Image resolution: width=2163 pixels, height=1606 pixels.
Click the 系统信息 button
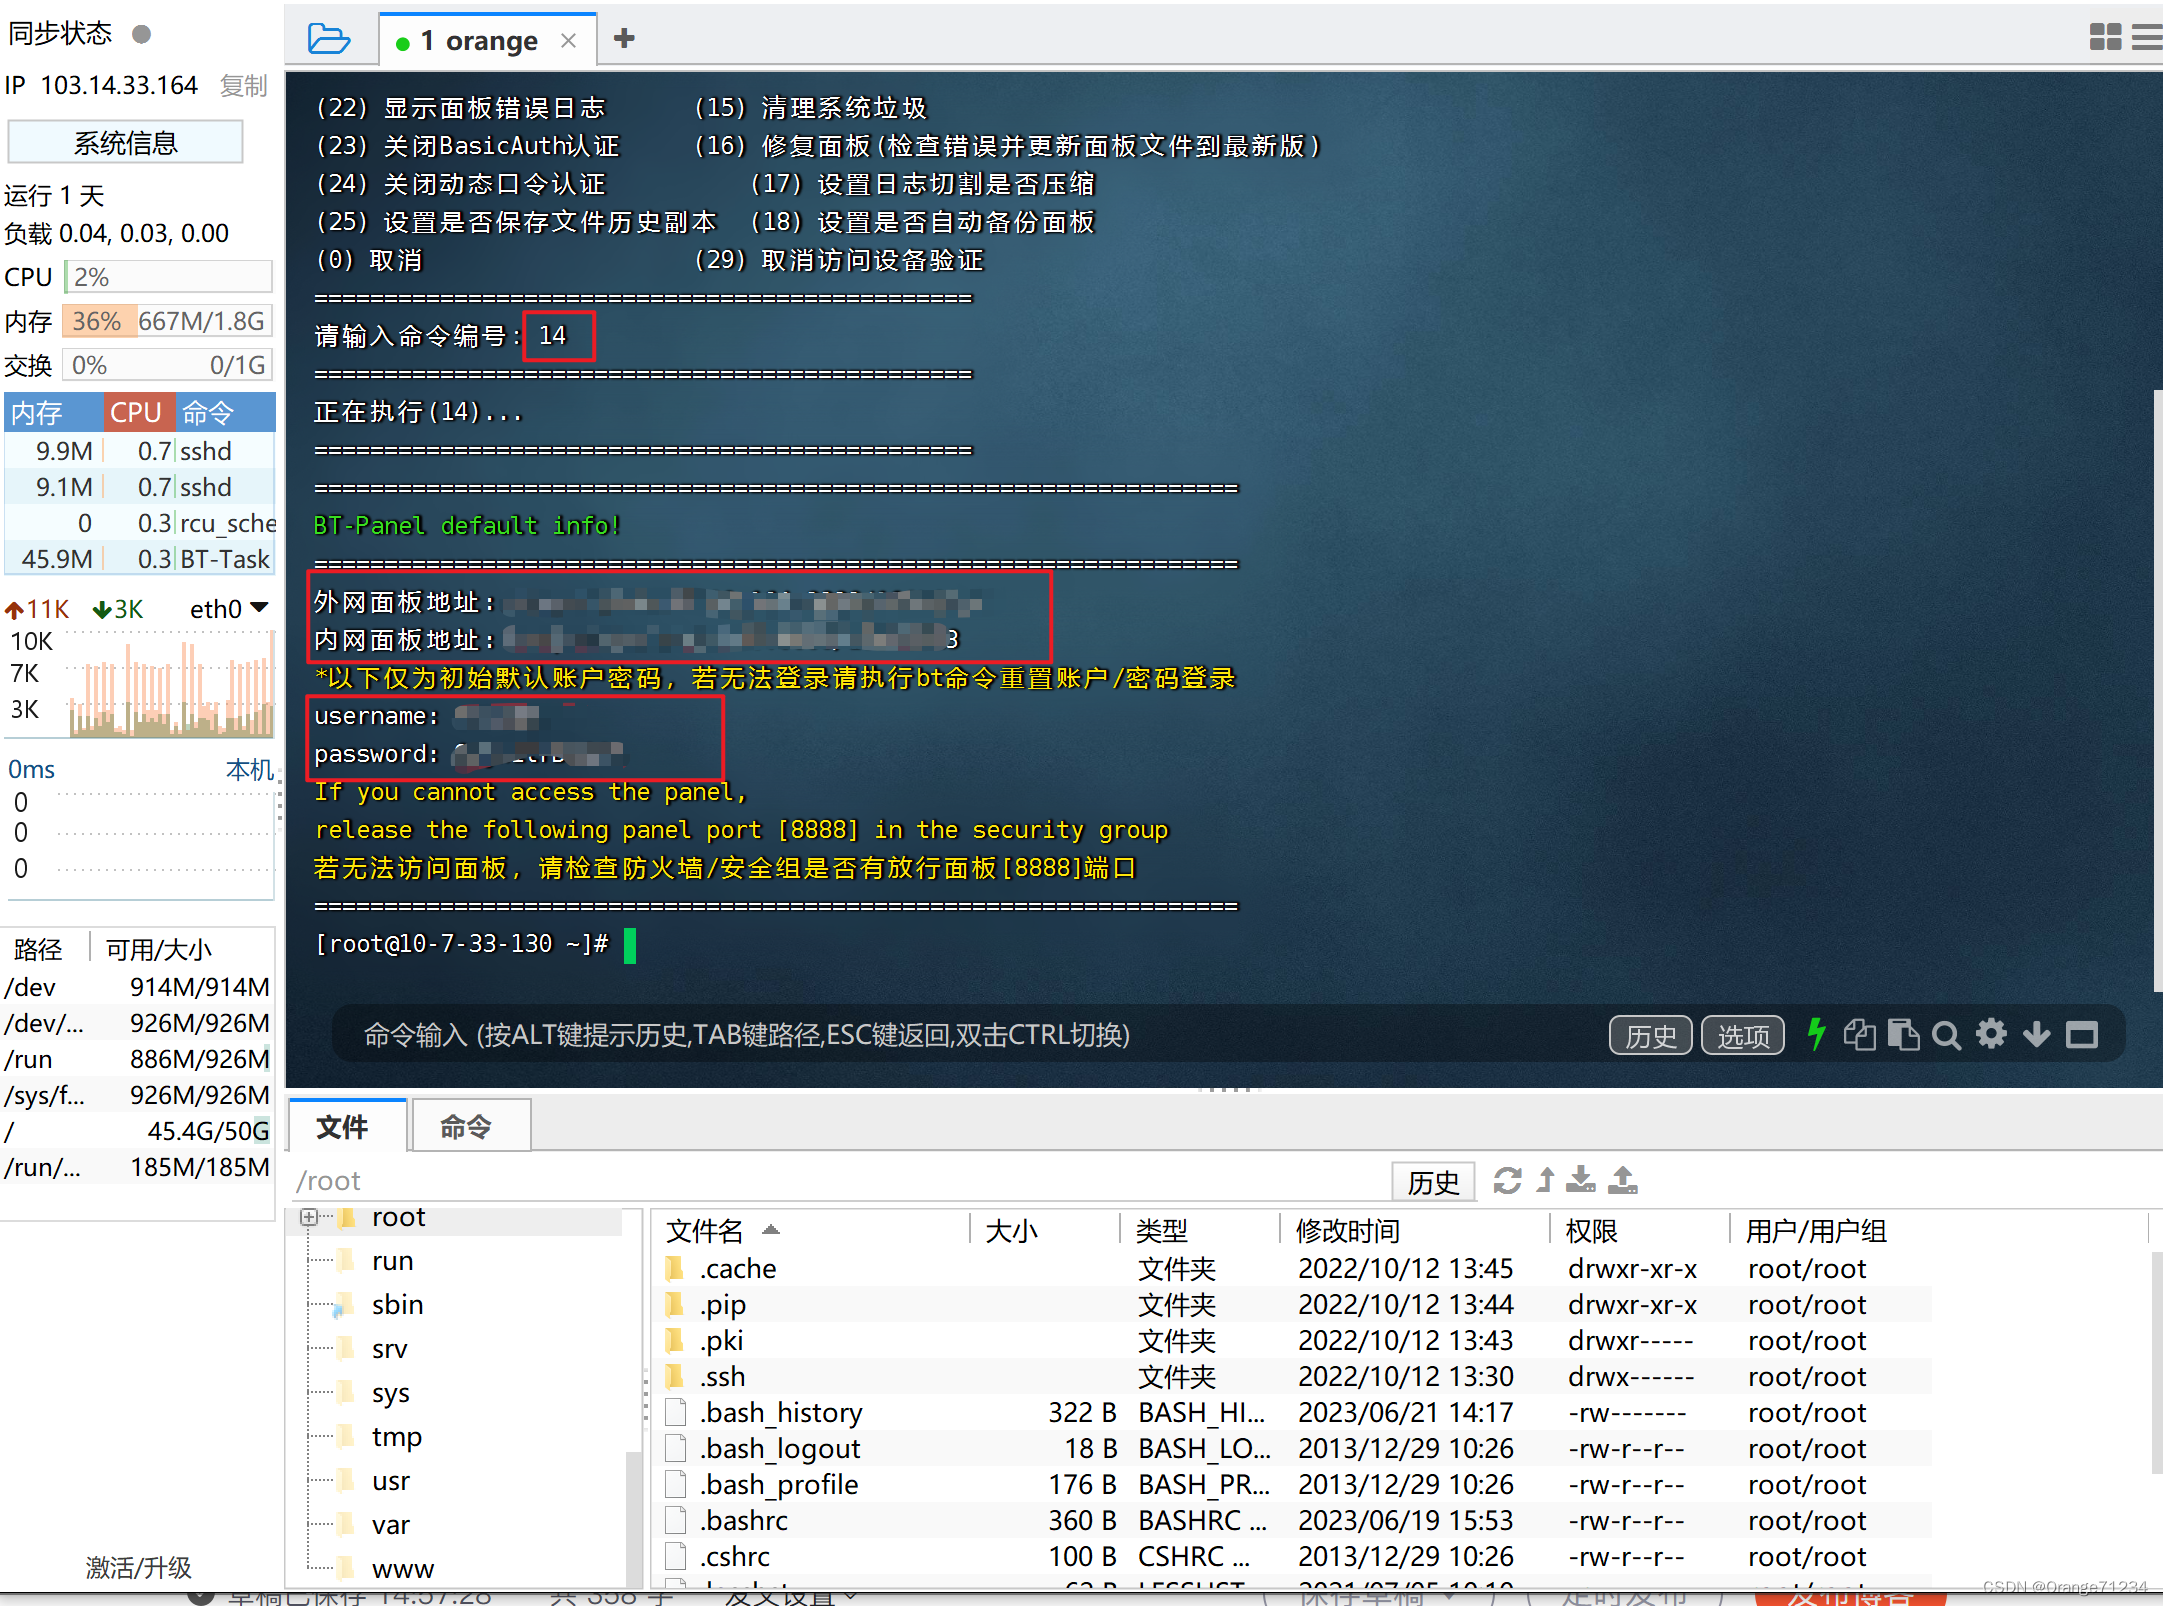pyautogui.click(x=125, y=143)
